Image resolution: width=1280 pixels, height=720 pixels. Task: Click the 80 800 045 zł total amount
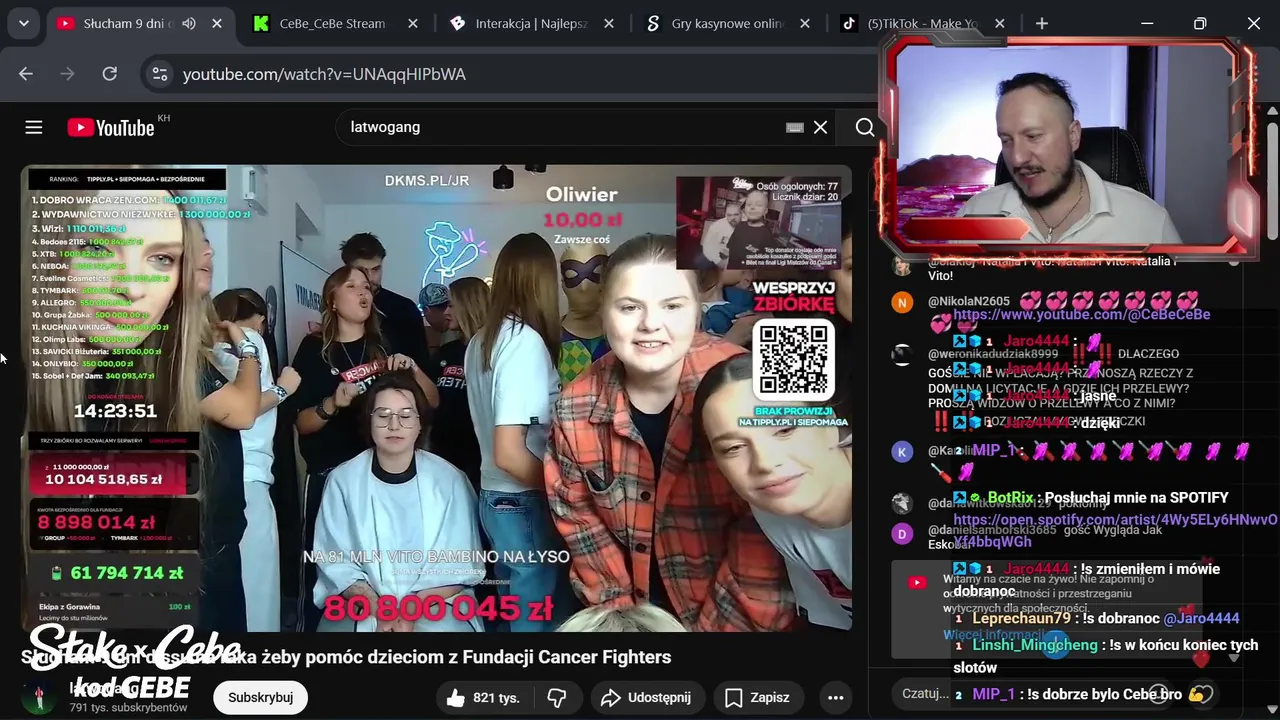(438, 608)
